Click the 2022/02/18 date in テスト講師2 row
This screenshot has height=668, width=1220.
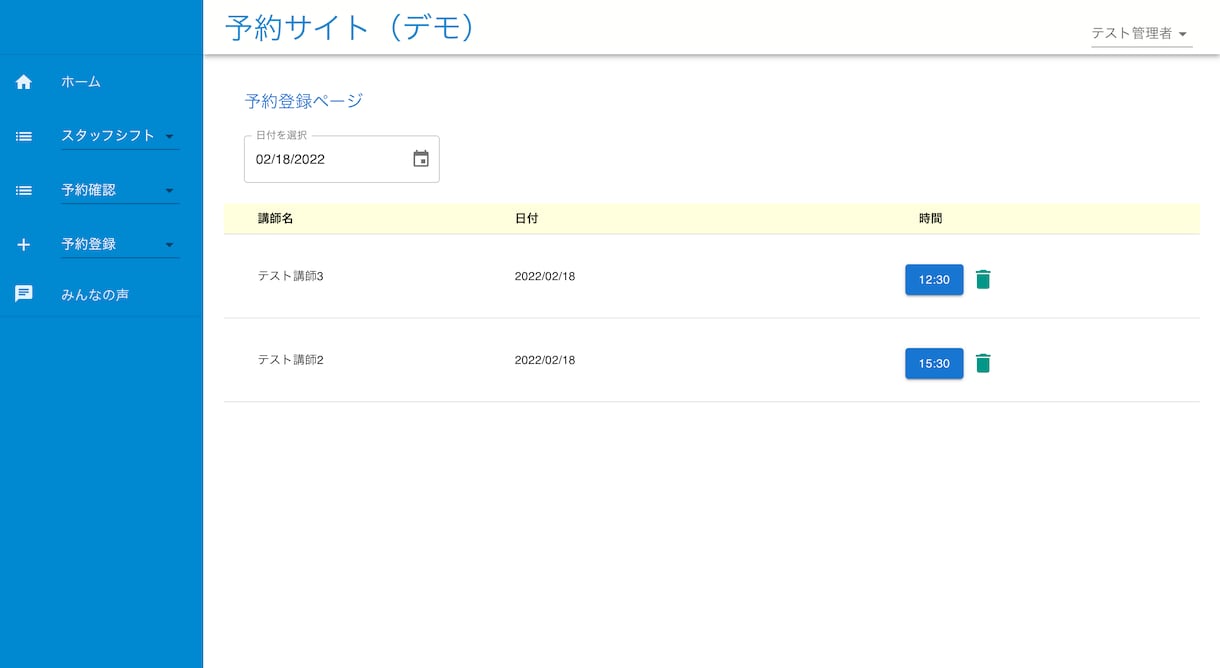(545, 360)
